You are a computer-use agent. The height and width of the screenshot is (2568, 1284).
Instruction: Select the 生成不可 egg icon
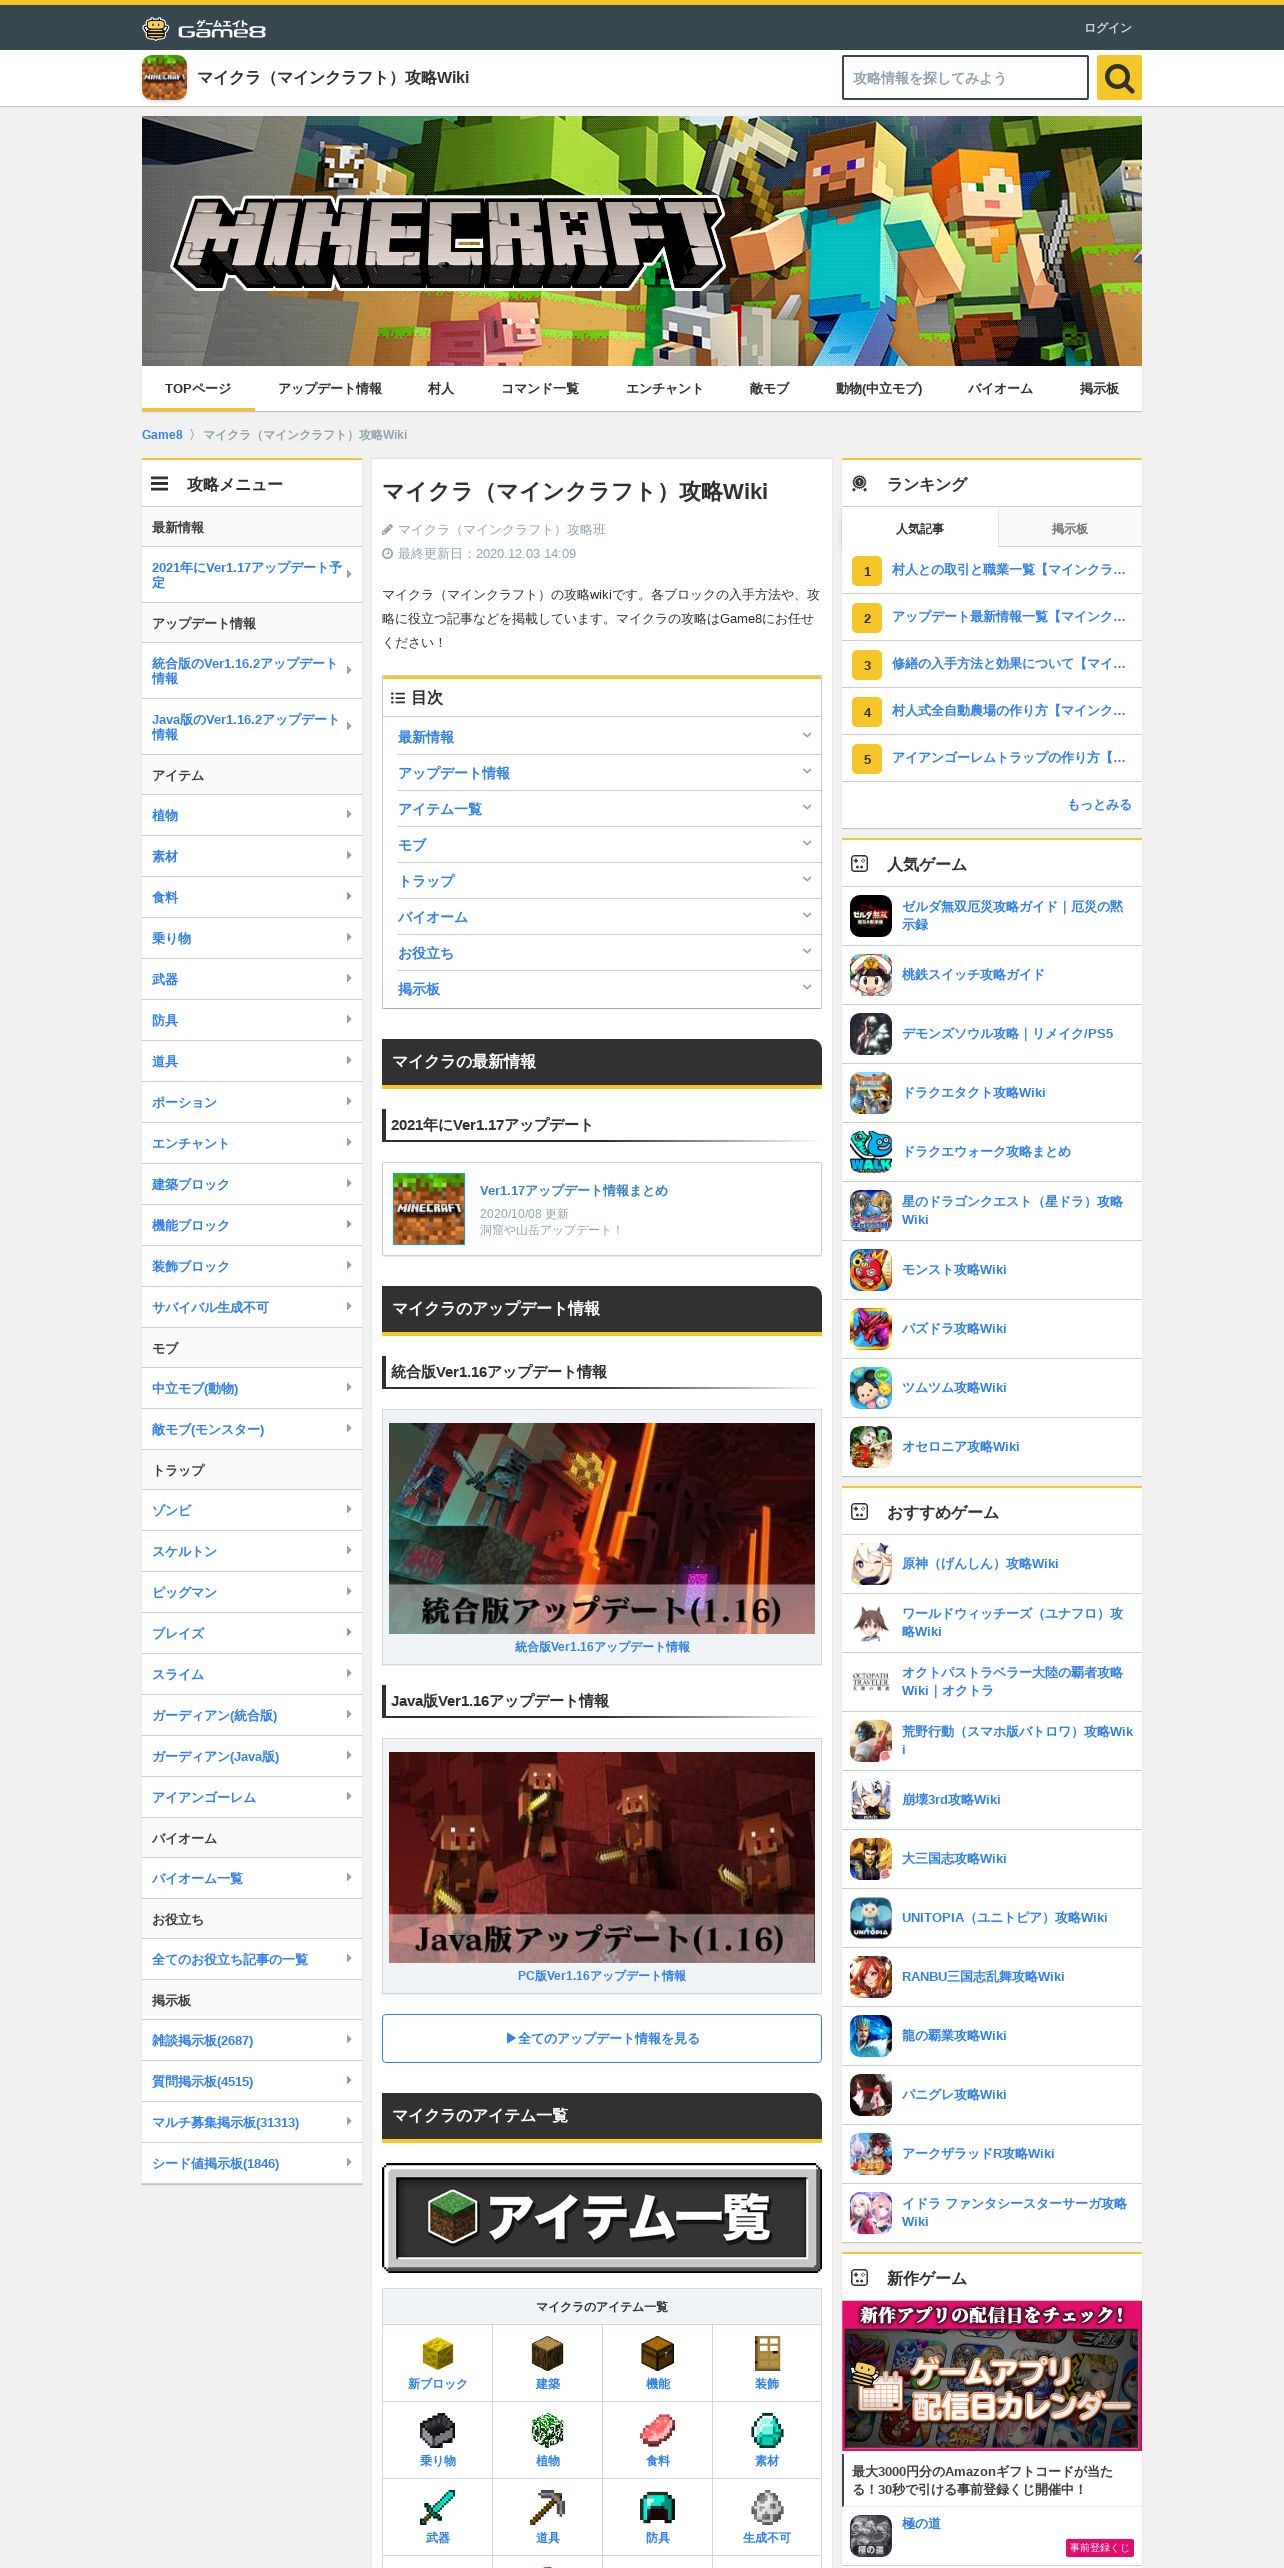click(x=767, y=2508)
